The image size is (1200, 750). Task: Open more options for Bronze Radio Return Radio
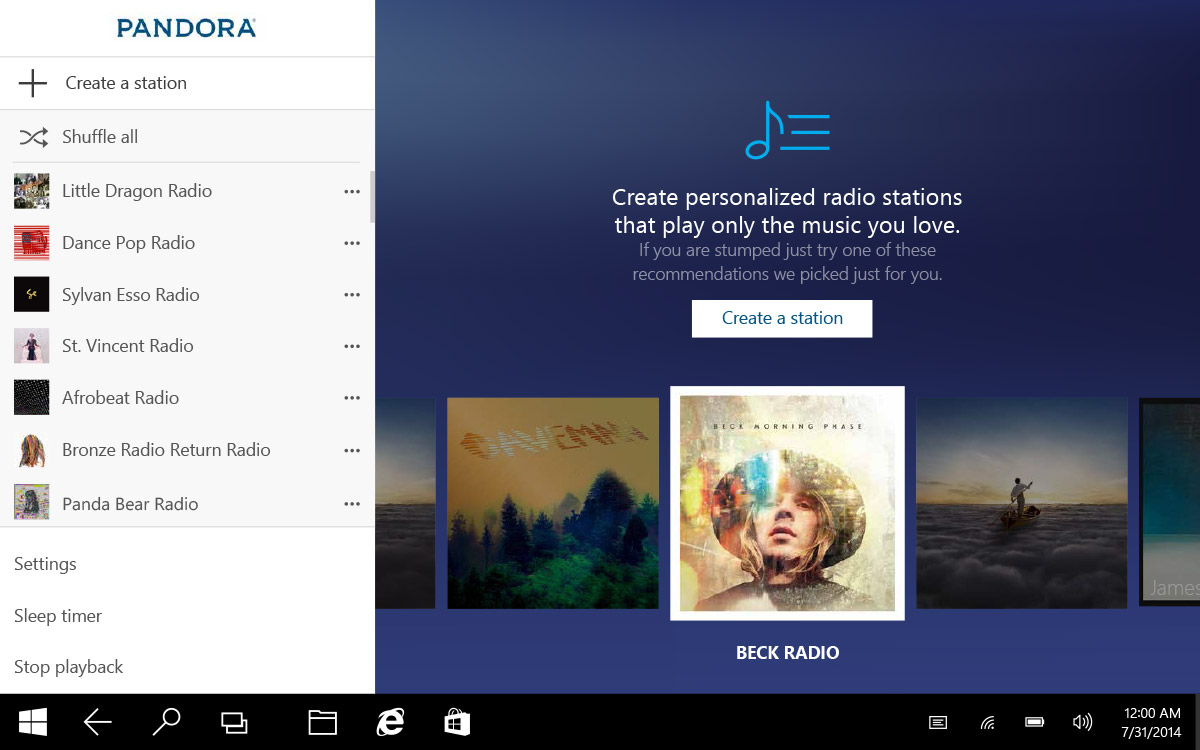(x=352, y=451)
